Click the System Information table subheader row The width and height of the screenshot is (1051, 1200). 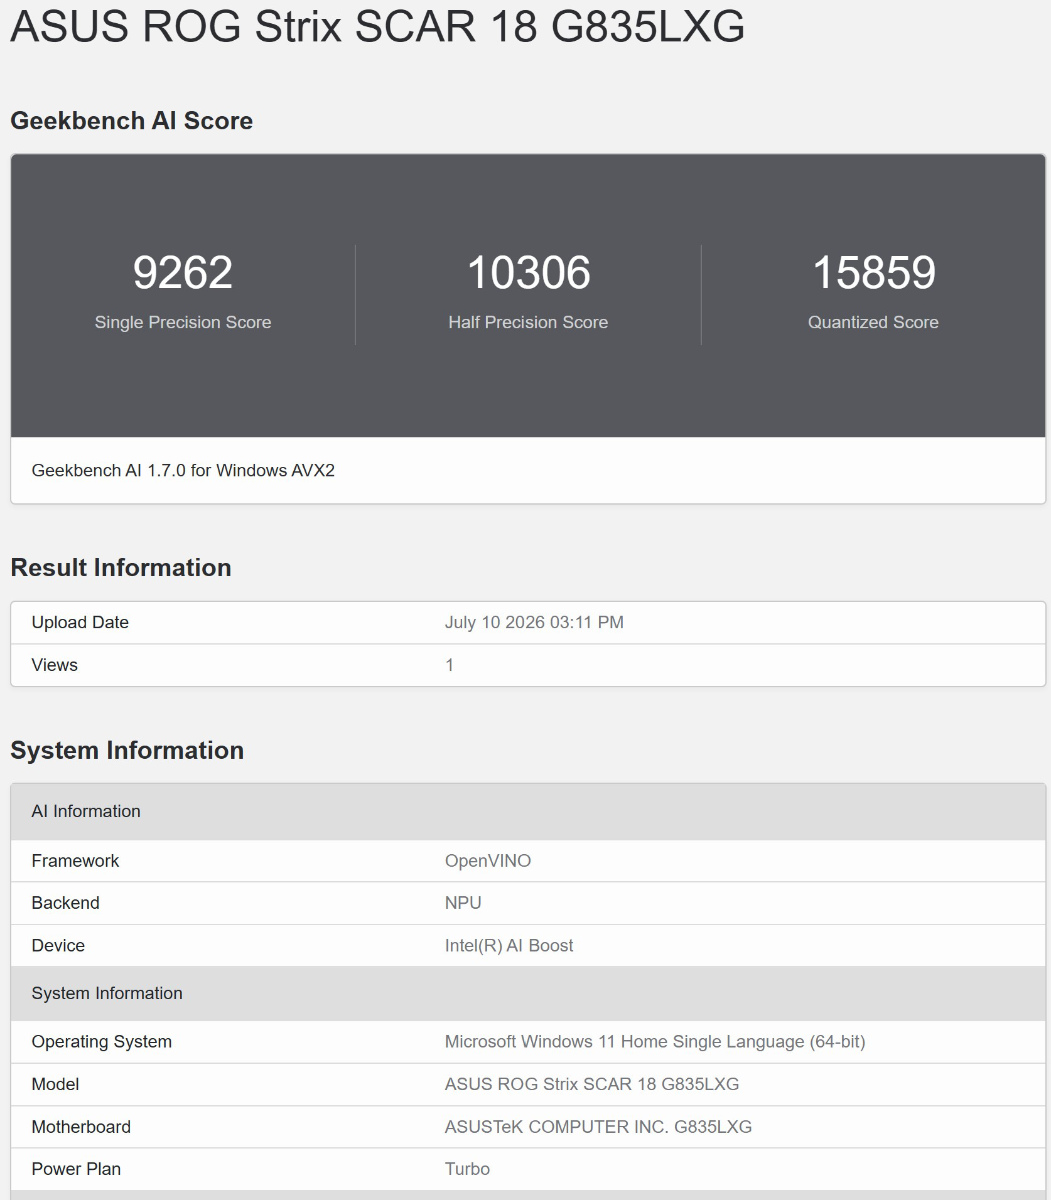(528, 993)
